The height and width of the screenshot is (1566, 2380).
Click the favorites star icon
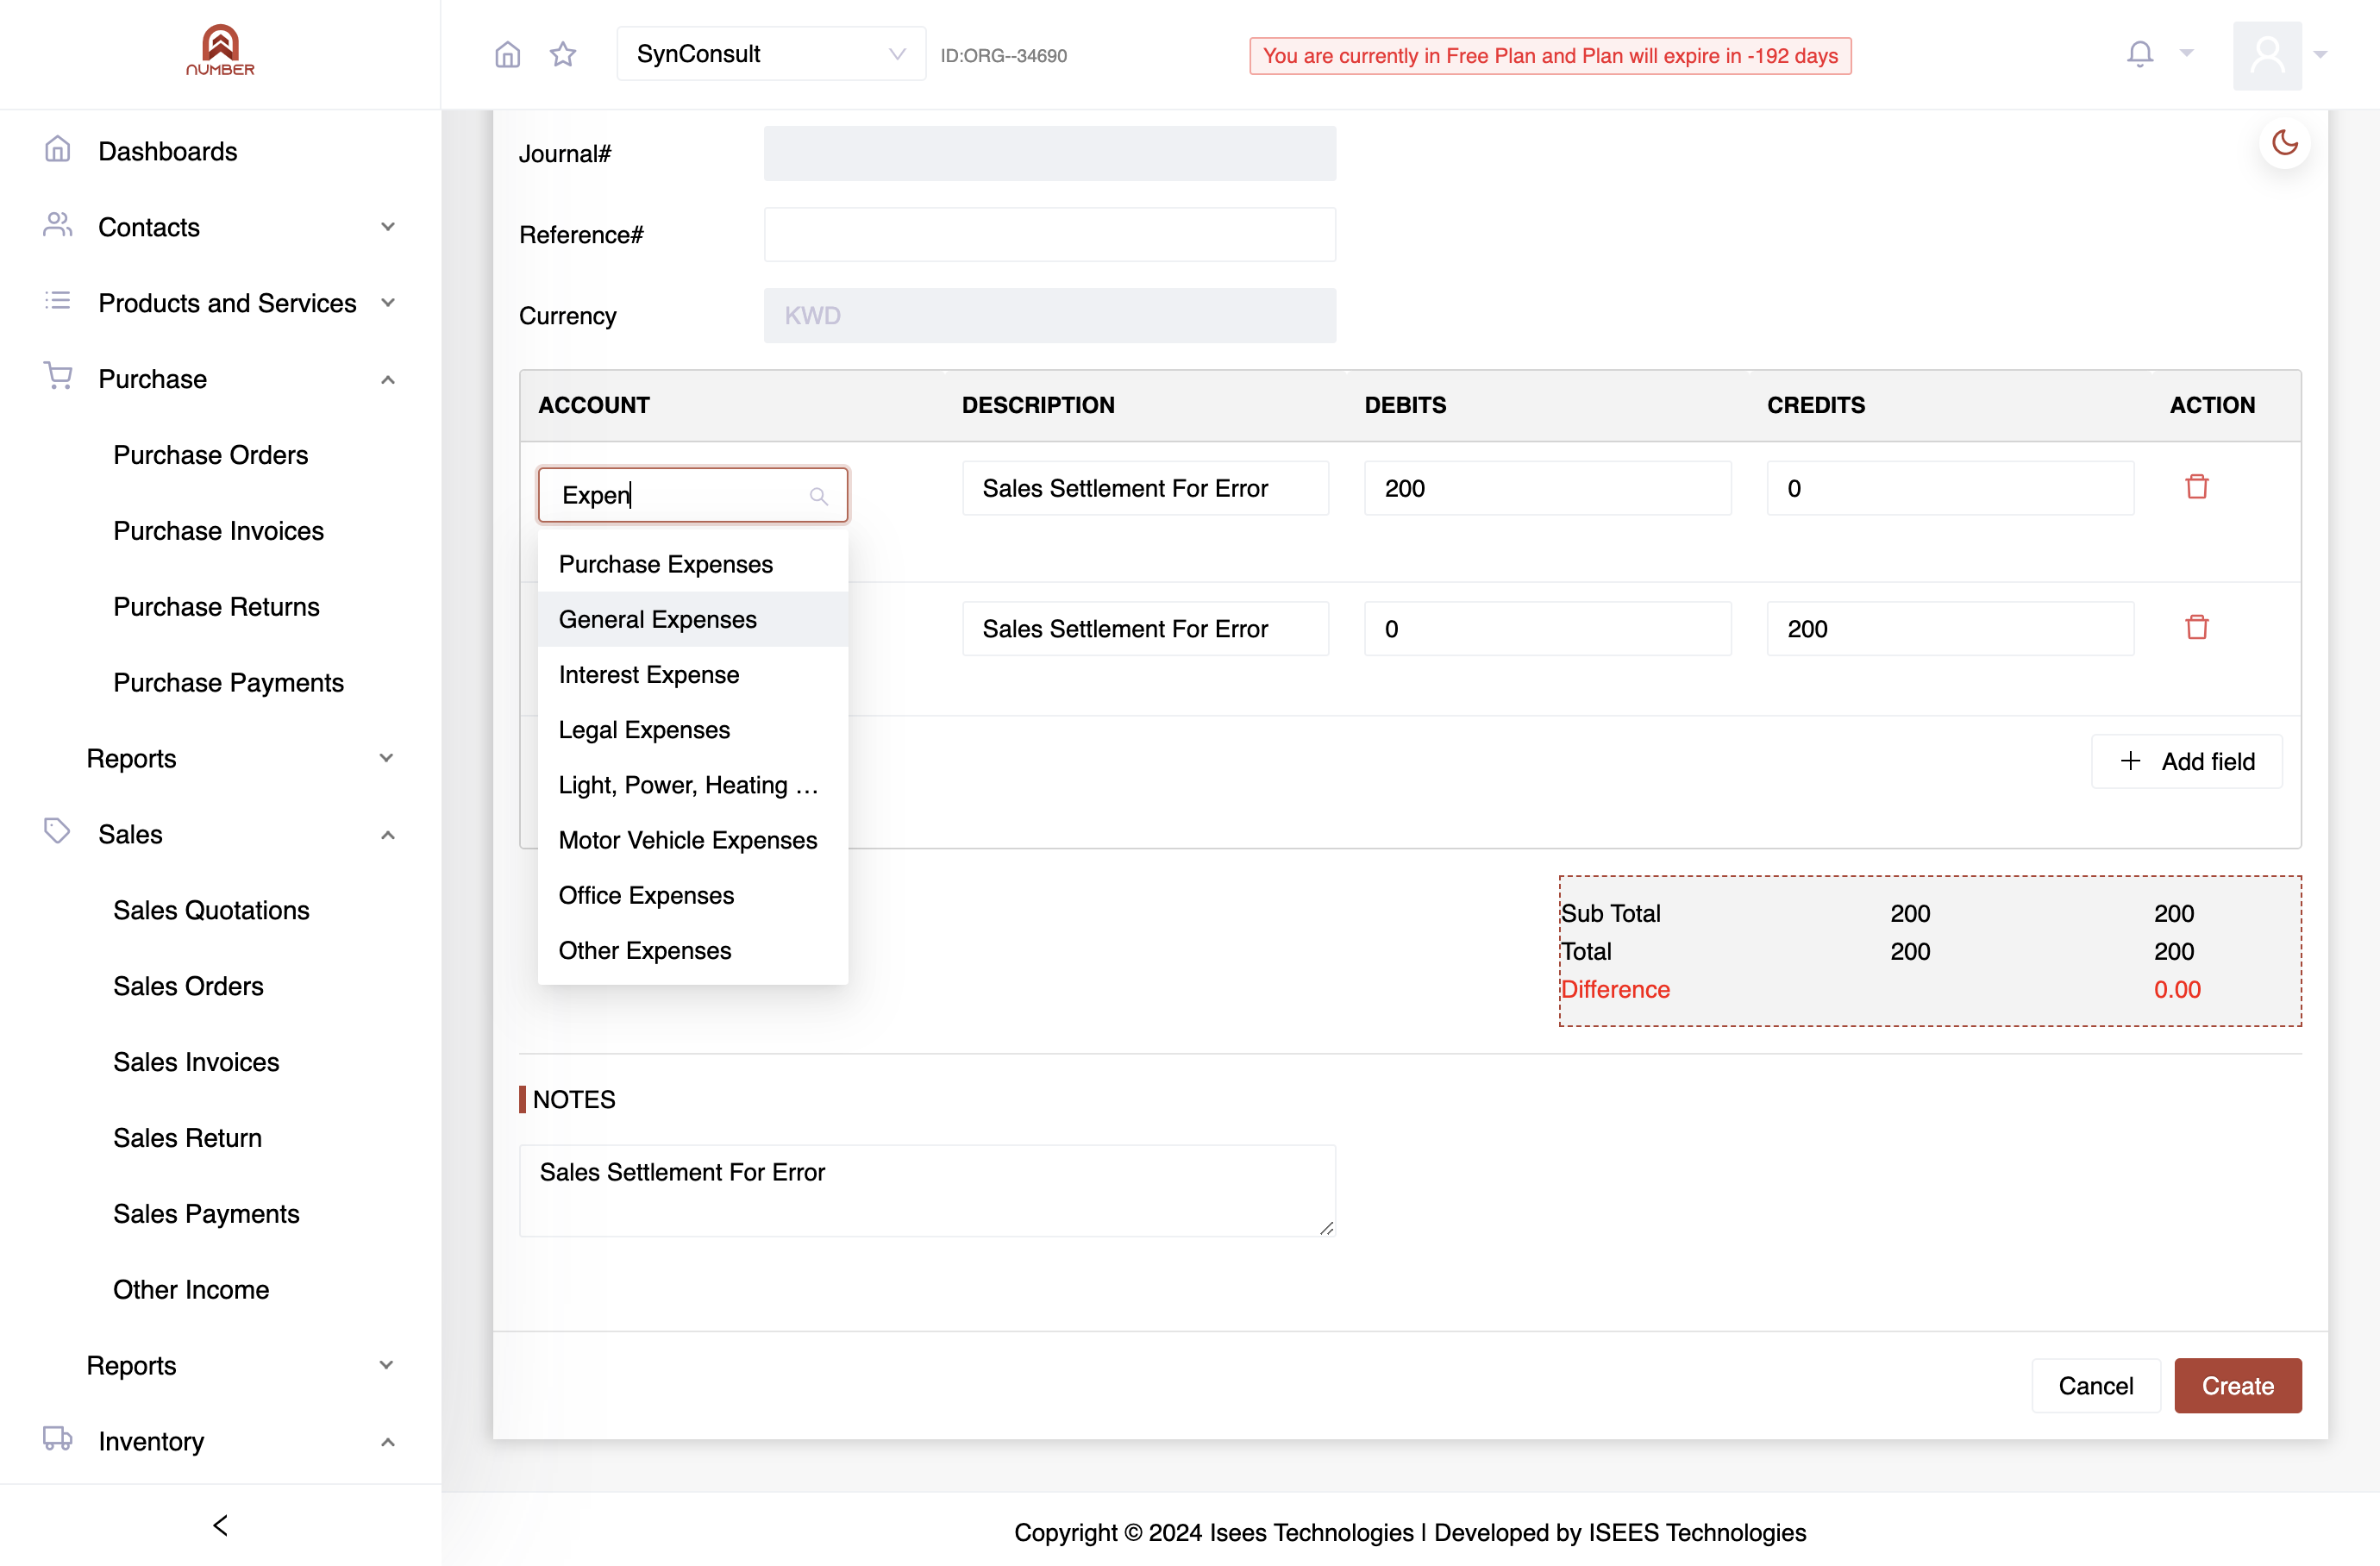(563, 54)
